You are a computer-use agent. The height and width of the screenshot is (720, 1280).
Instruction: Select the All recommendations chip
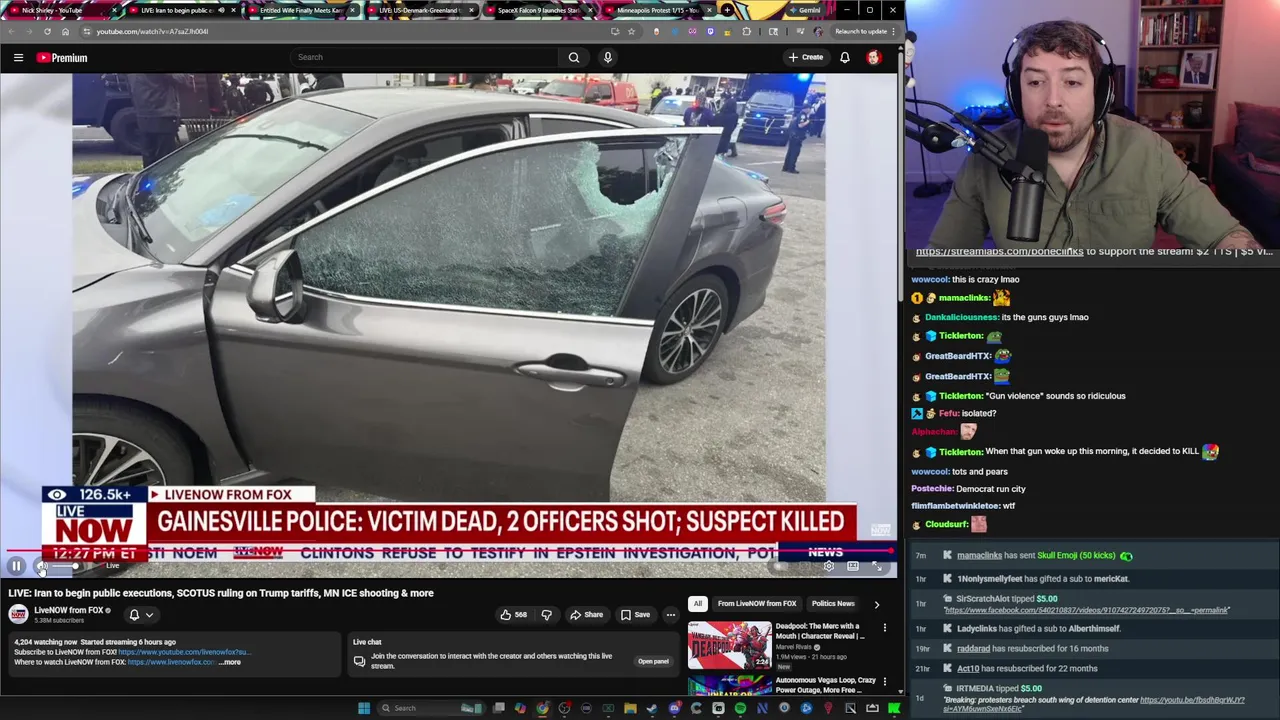tap(697, 604)
